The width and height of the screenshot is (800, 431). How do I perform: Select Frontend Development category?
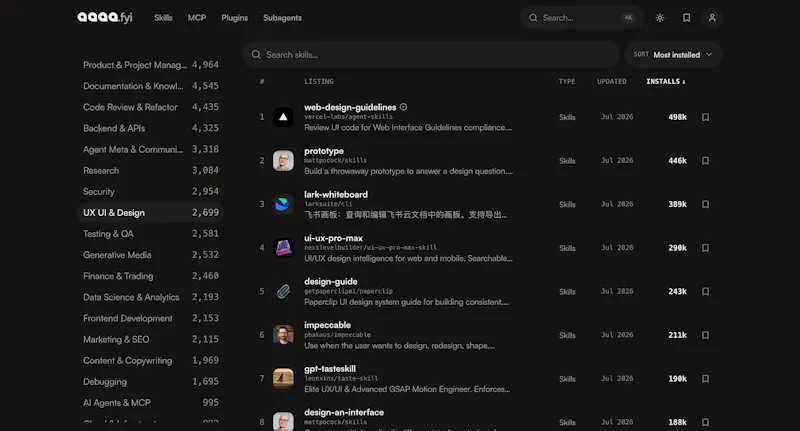pos(151,318)
